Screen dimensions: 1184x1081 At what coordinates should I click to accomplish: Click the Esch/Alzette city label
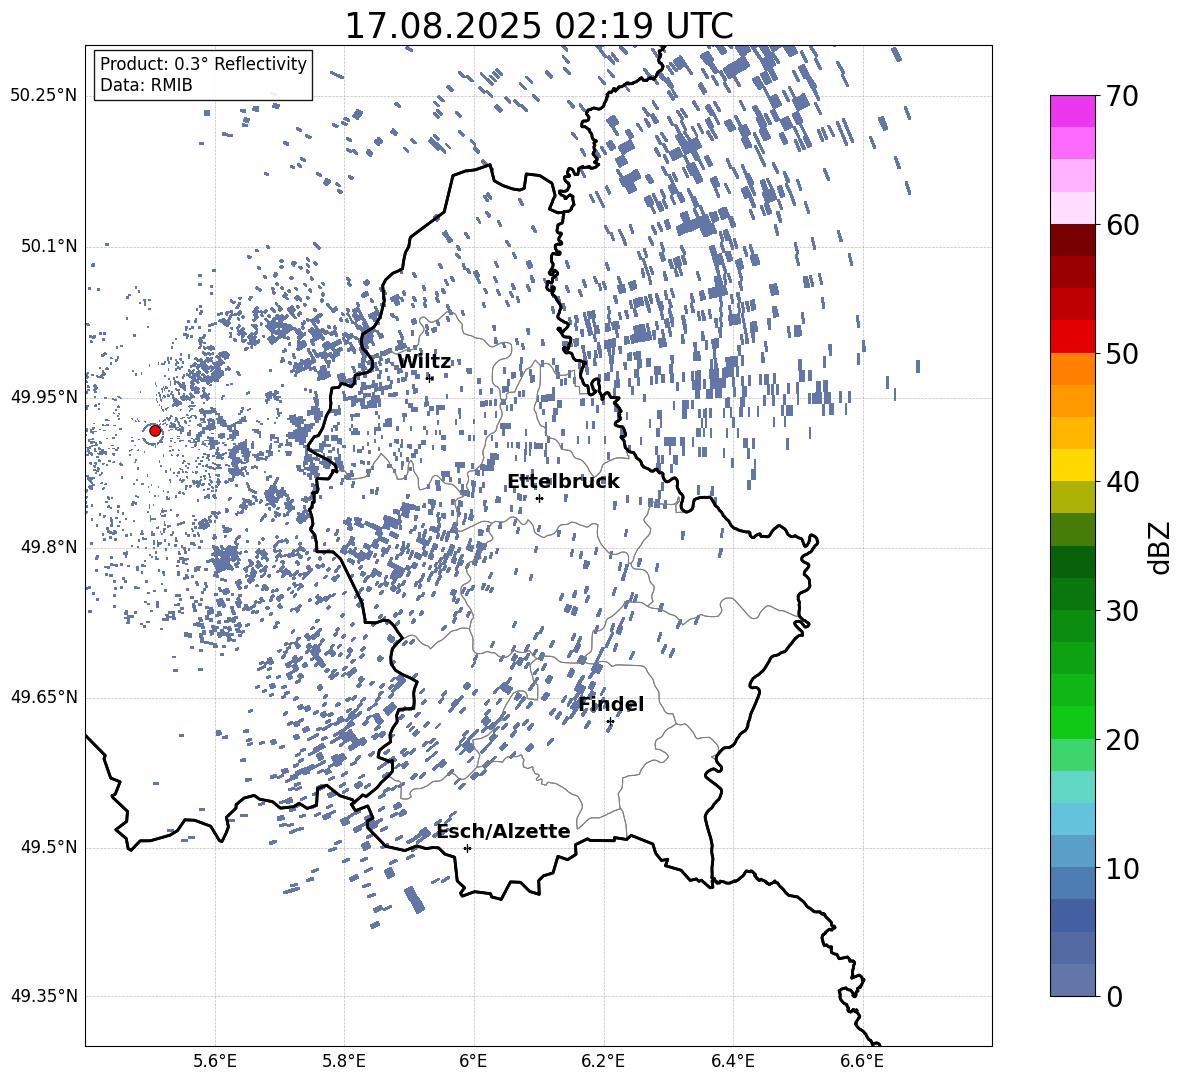[504, 832]
